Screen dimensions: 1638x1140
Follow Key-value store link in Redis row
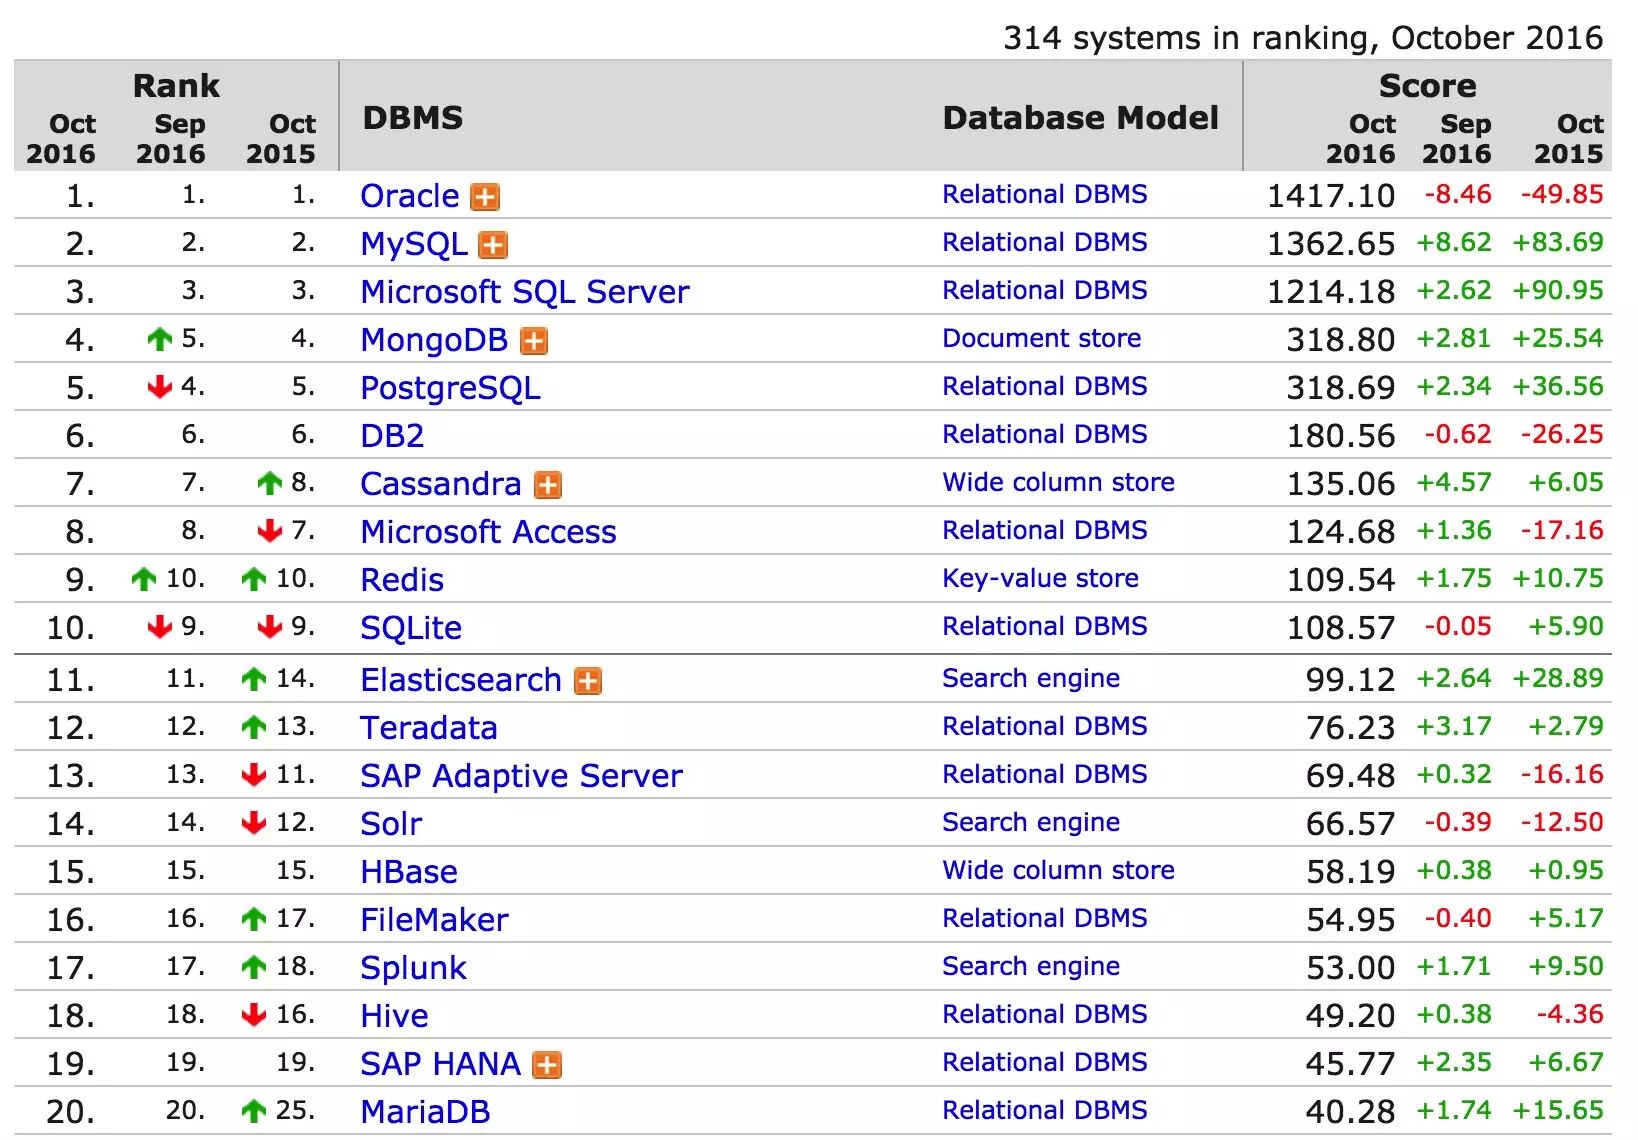1041,578
